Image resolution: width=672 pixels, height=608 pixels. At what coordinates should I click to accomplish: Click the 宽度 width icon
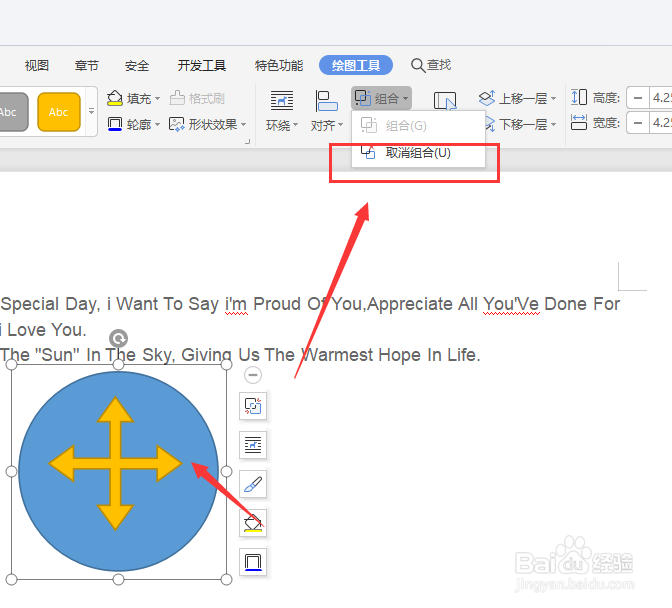[579, 123]
